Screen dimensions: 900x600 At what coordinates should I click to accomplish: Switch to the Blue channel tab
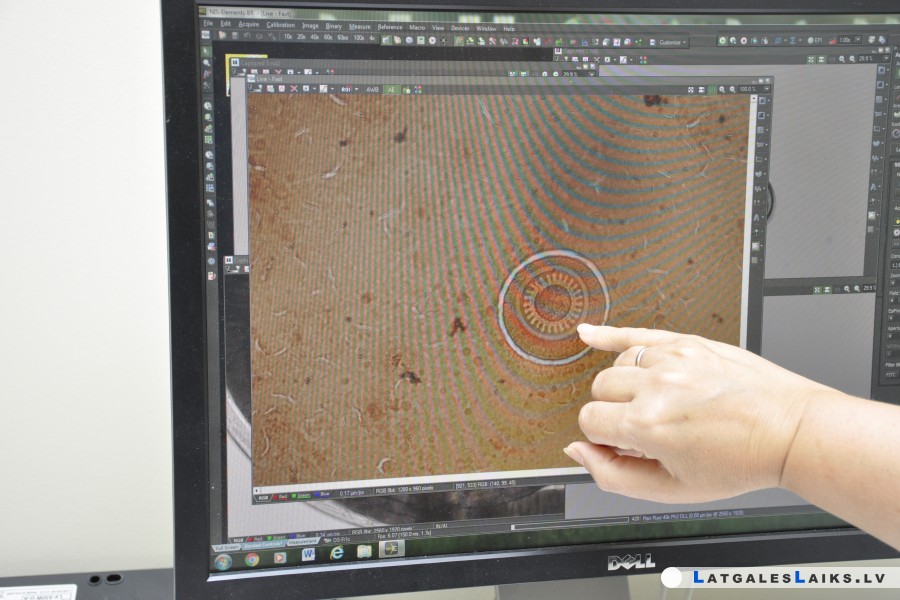click(x=321, y=494)
